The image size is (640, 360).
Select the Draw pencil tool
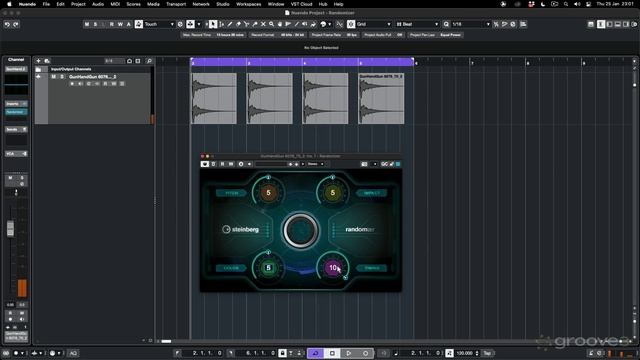pos(230,24)
